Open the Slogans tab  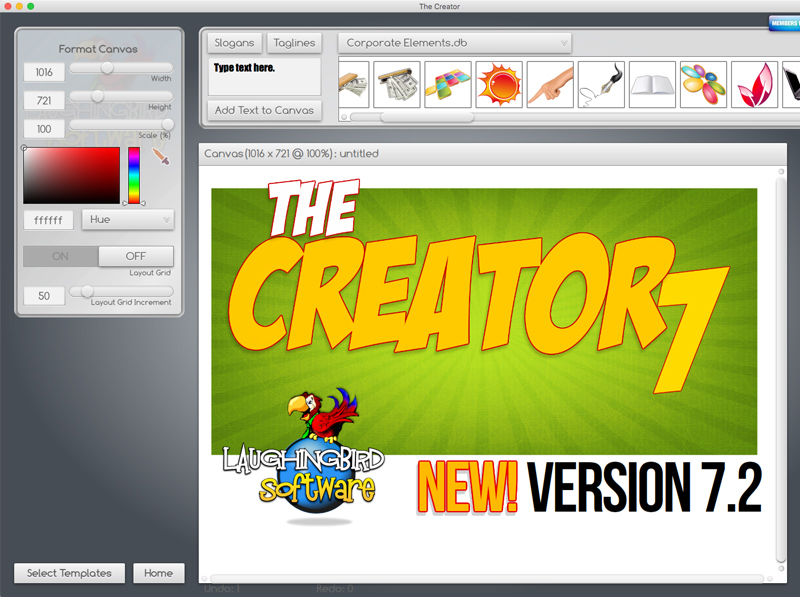pyautogui.click(x=234, y=43)
